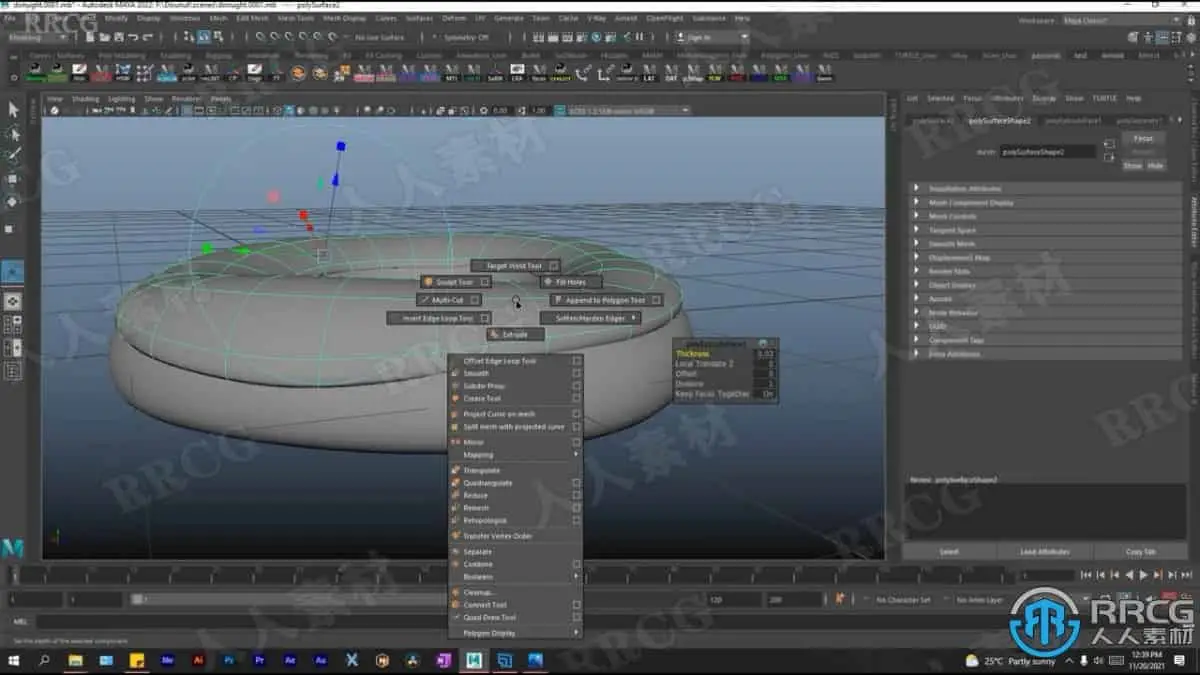Click option box beside Target Weld Tool
Viewport: 1200px width, 675px height.
point(553,266)
